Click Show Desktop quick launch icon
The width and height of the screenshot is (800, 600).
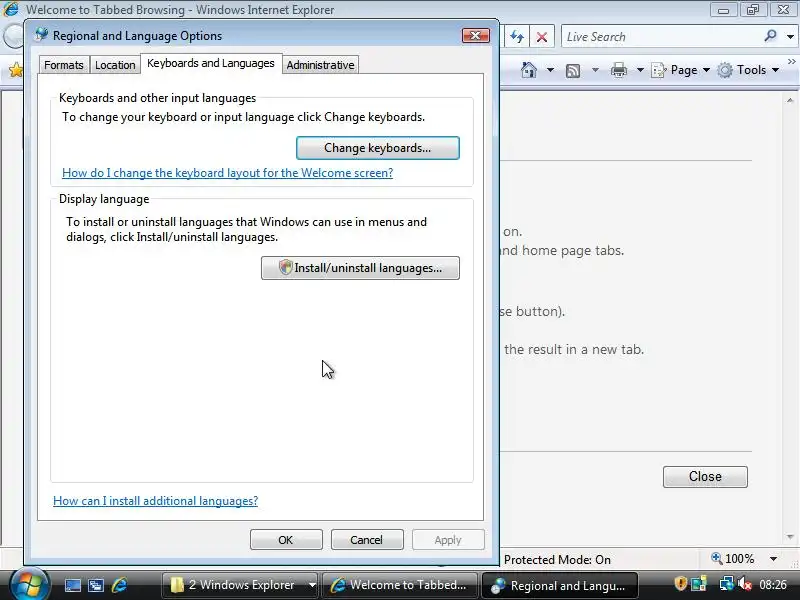coord(72,585)
